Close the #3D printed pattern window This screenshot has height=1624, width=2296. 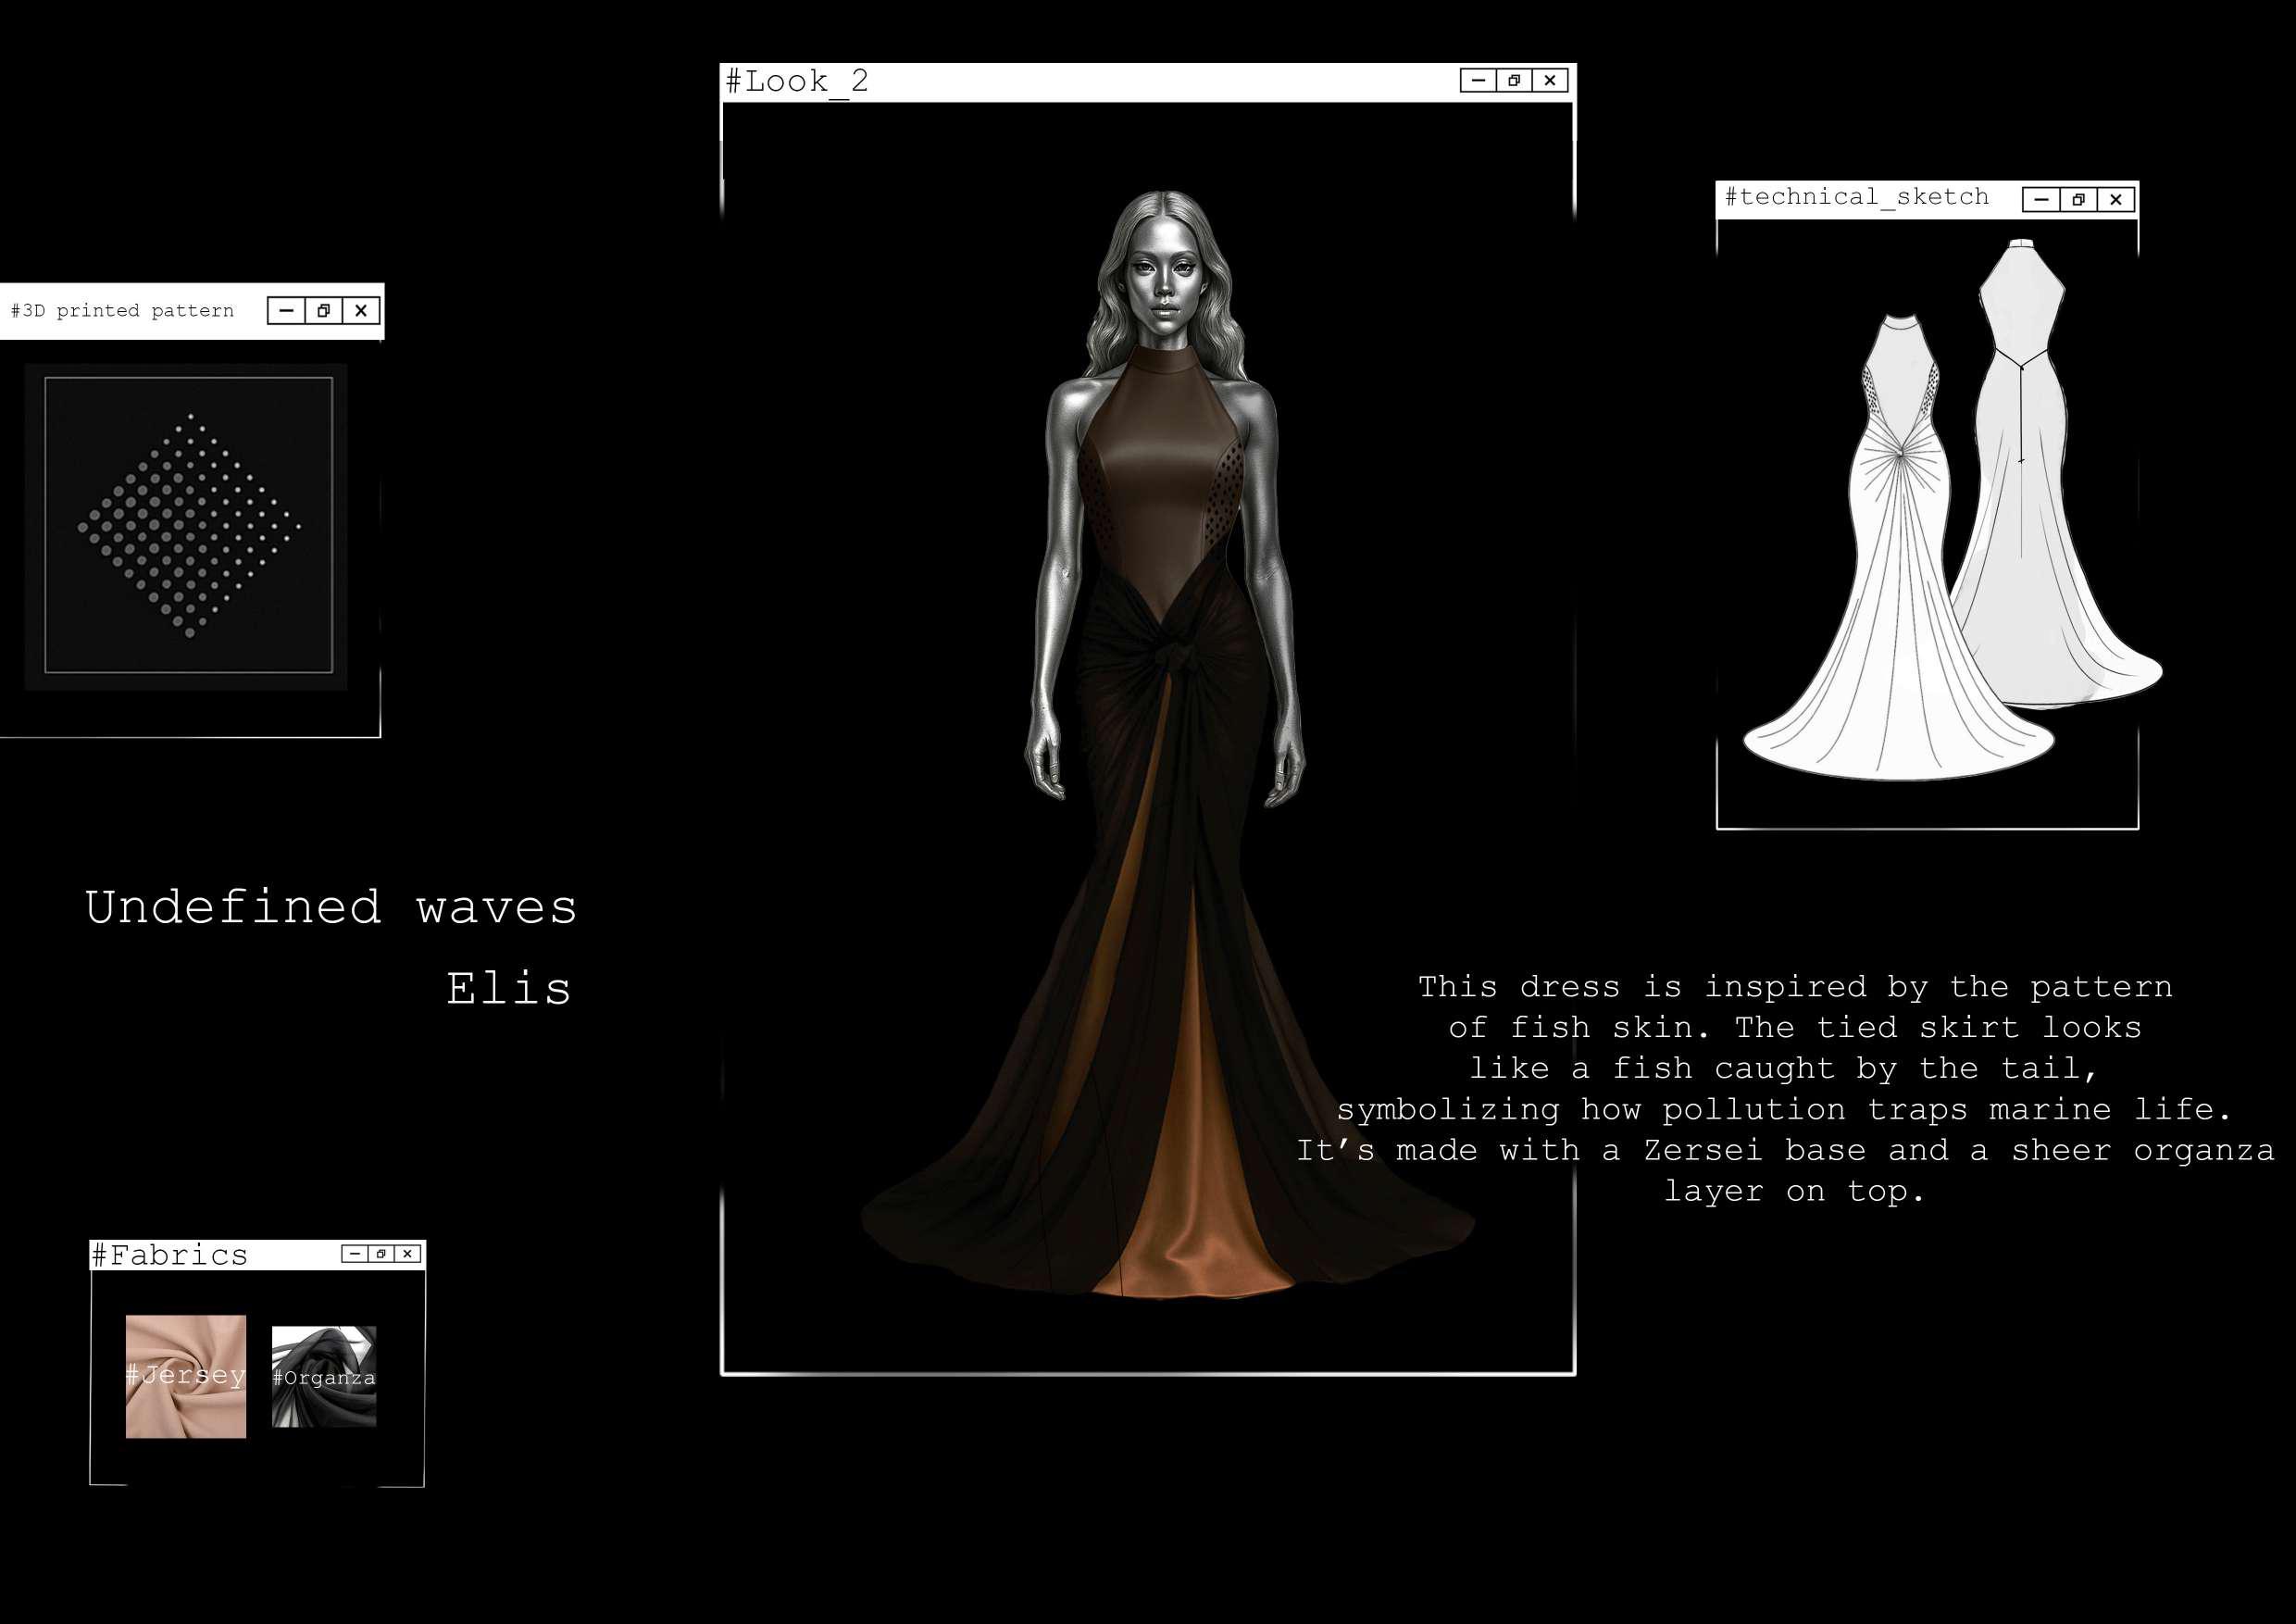(361, 311)
